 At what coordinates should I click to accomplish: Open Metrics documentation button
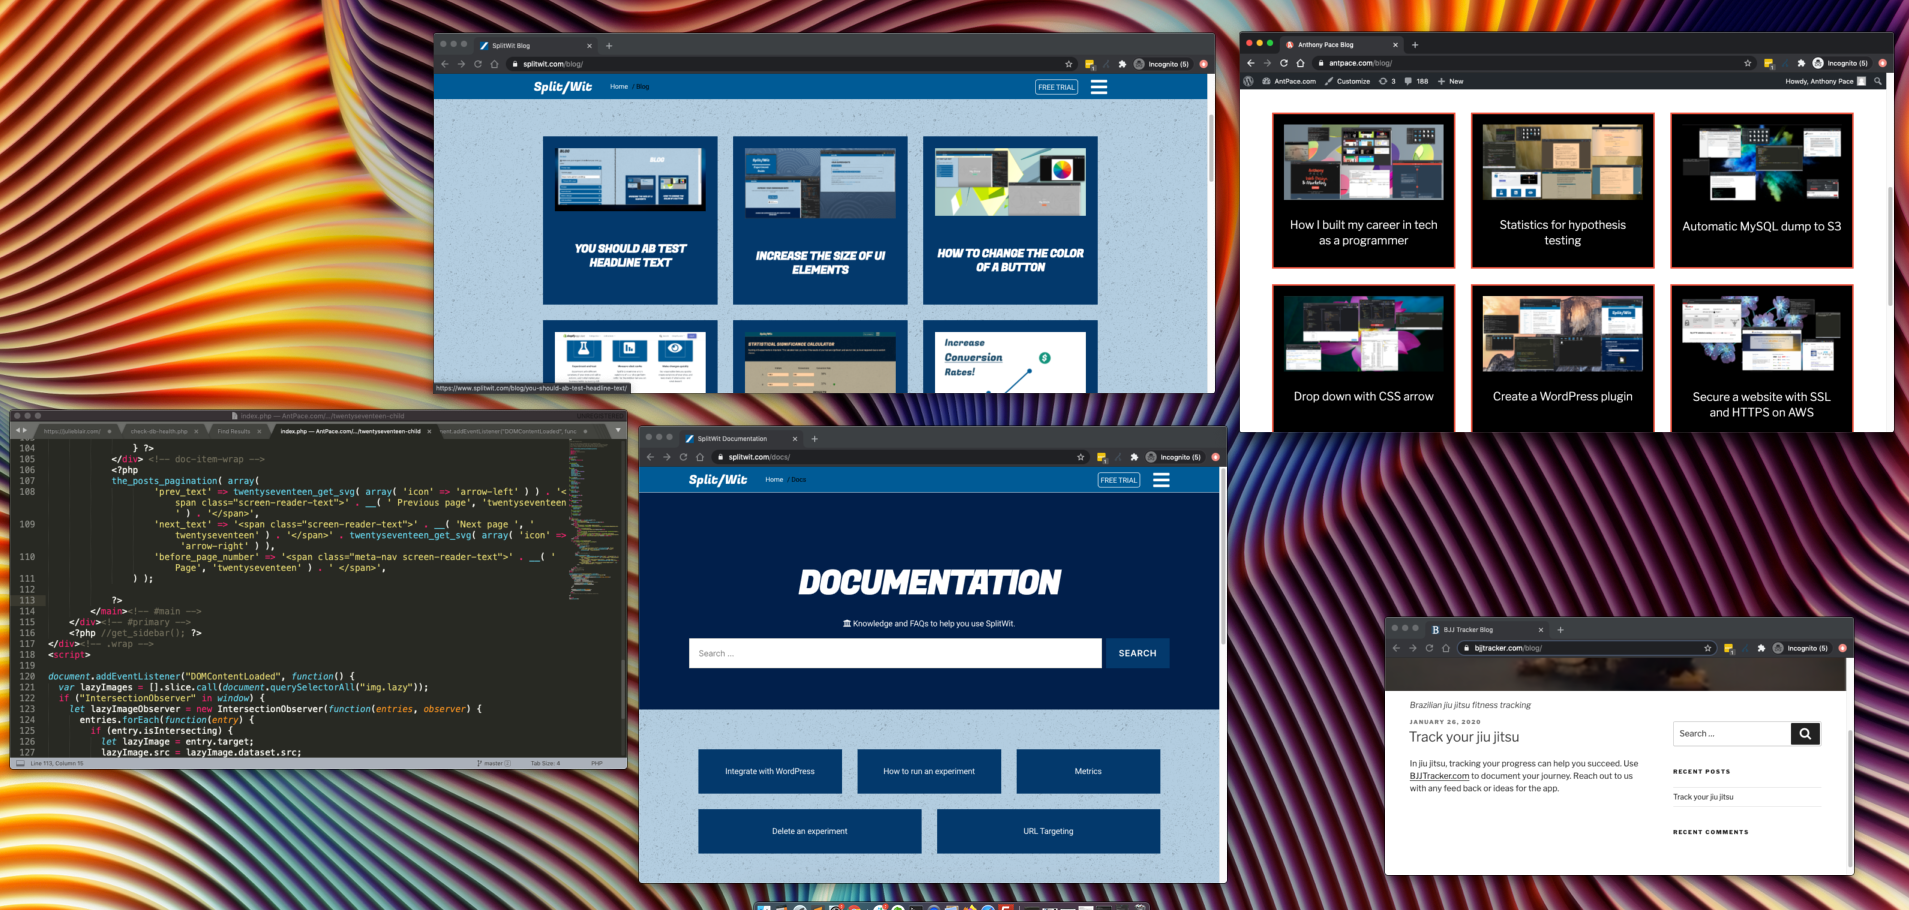pyautogui.click(x=1088, y=771)
